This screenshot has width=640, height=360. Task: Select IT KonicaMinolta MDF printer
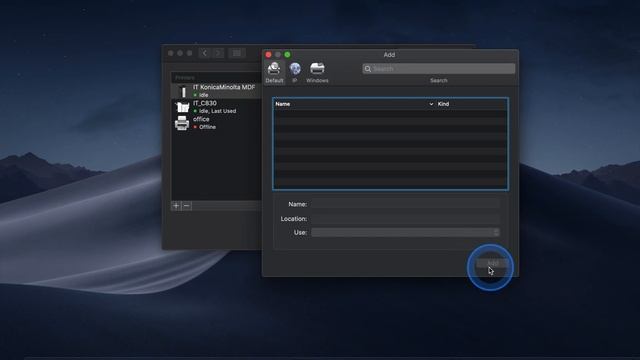point(216,91)
